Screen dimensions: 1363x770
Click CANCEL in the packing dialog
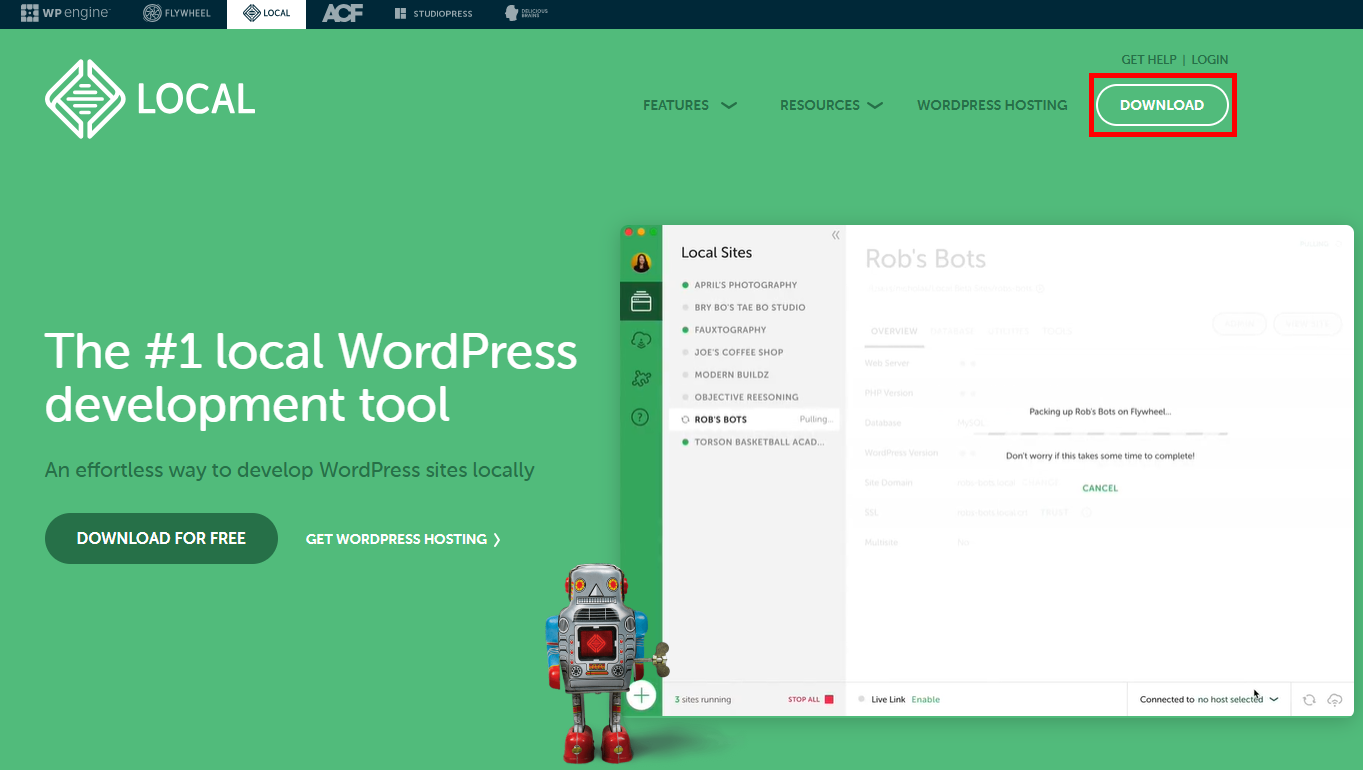coord(1100,488)
